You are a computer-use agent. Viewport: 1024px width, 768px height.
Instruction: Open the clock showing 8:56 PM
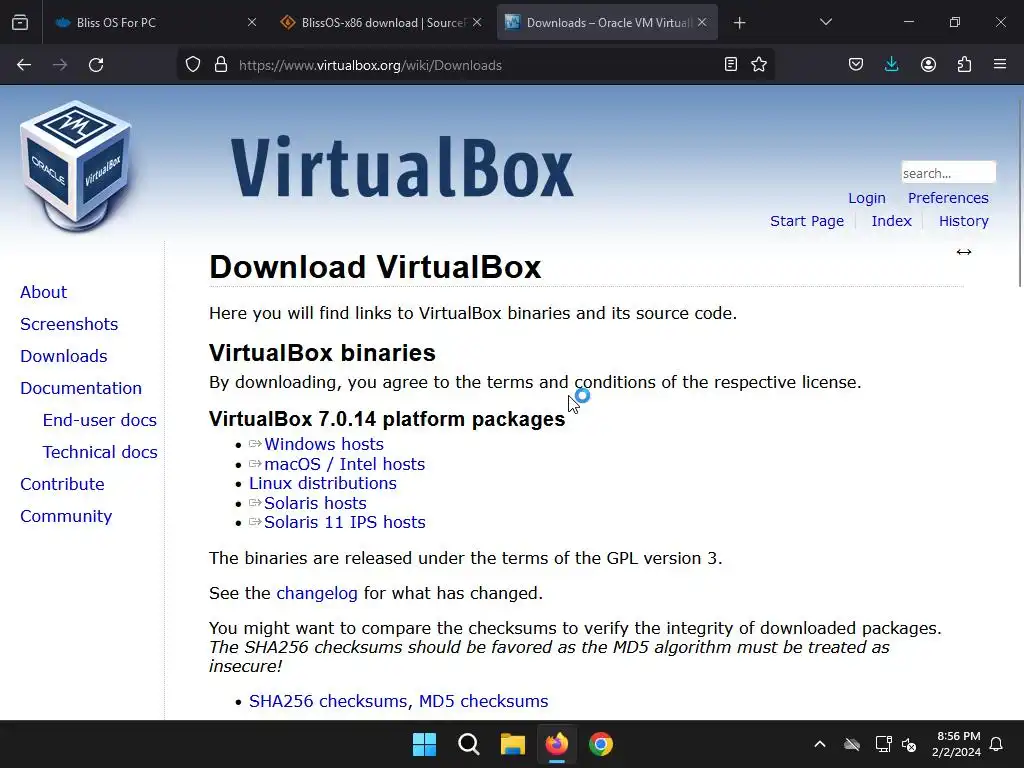(x=955, y=744)
